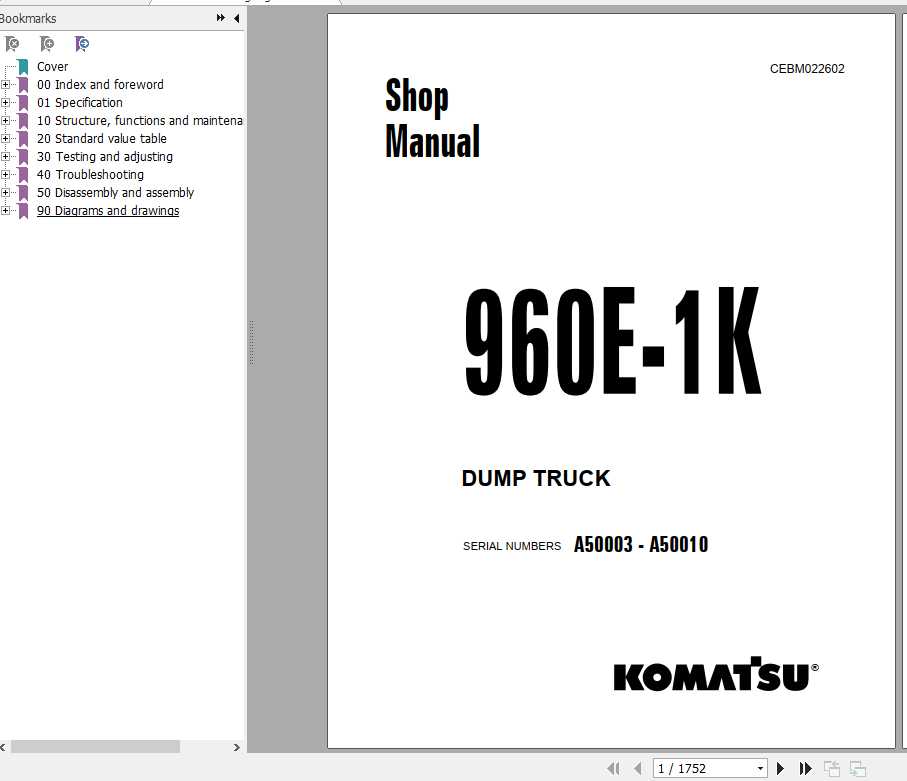Open the 20 Standard value table bookmark
Viewport: 907px width, 781px height.
point(102,138)
